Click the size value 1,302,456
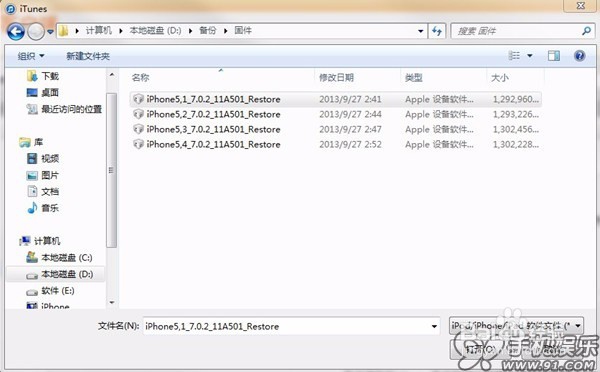Screen dimensions: 600x372 tap(515, 129)
